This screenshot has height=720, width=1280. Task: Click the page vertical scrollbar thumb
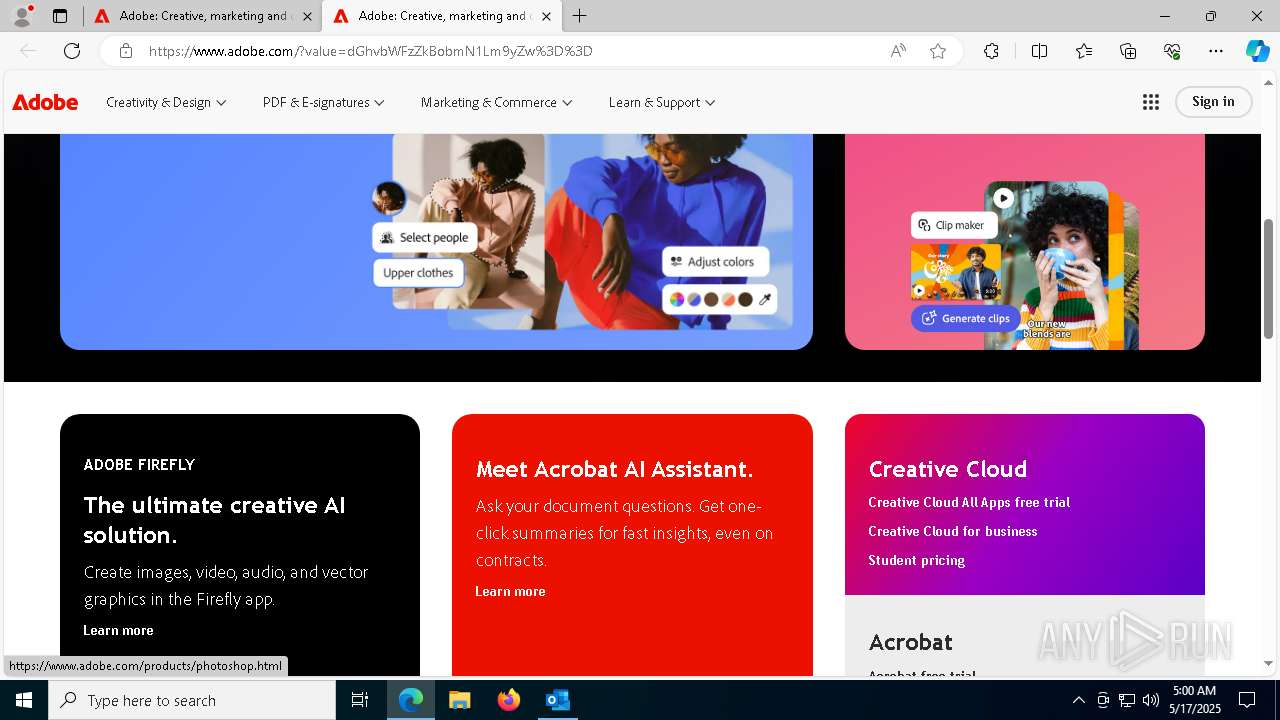pos(1269,278)
